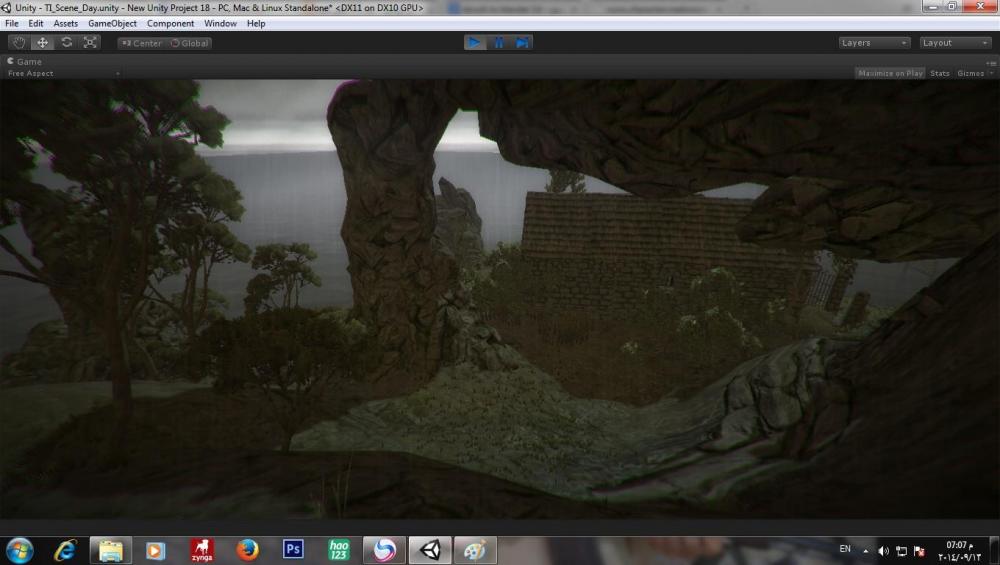This screenshot has width=1000, height=565.
Task: Click the Action Center flag icon
Action: pos(919,551)
